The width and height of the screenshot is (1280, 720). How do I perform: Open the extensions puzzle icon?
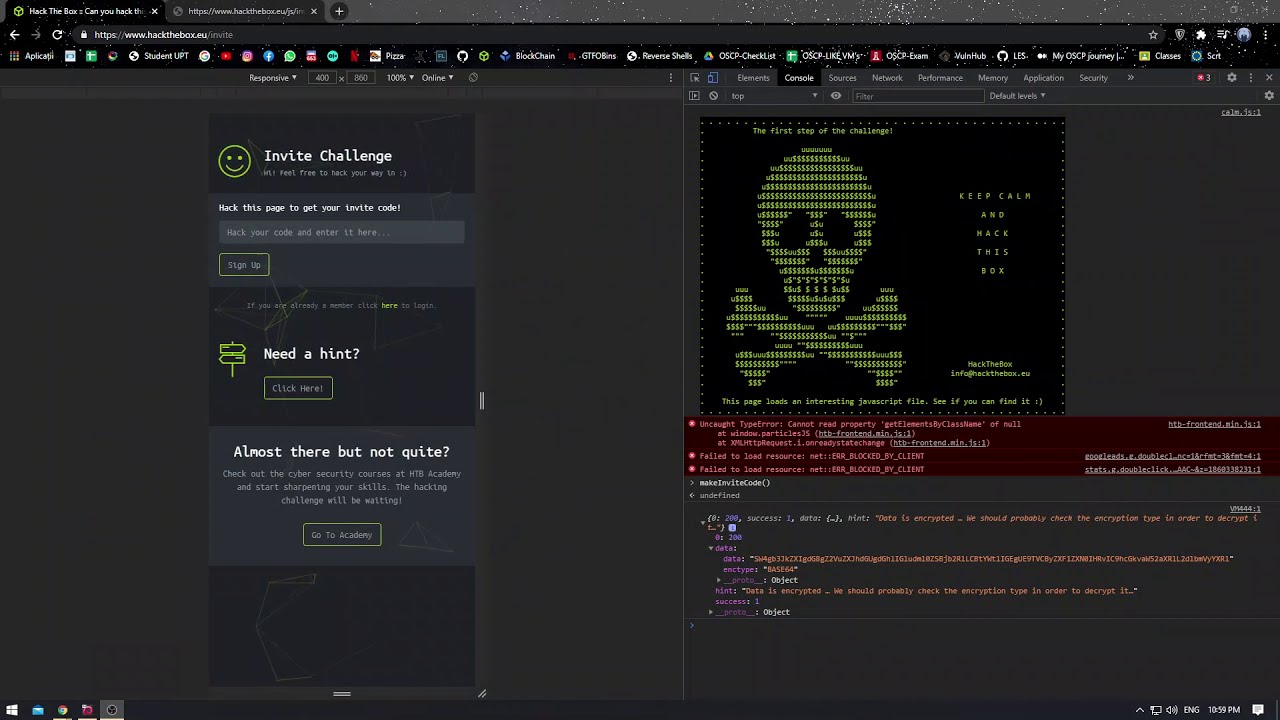click(x=1201, y=34)
